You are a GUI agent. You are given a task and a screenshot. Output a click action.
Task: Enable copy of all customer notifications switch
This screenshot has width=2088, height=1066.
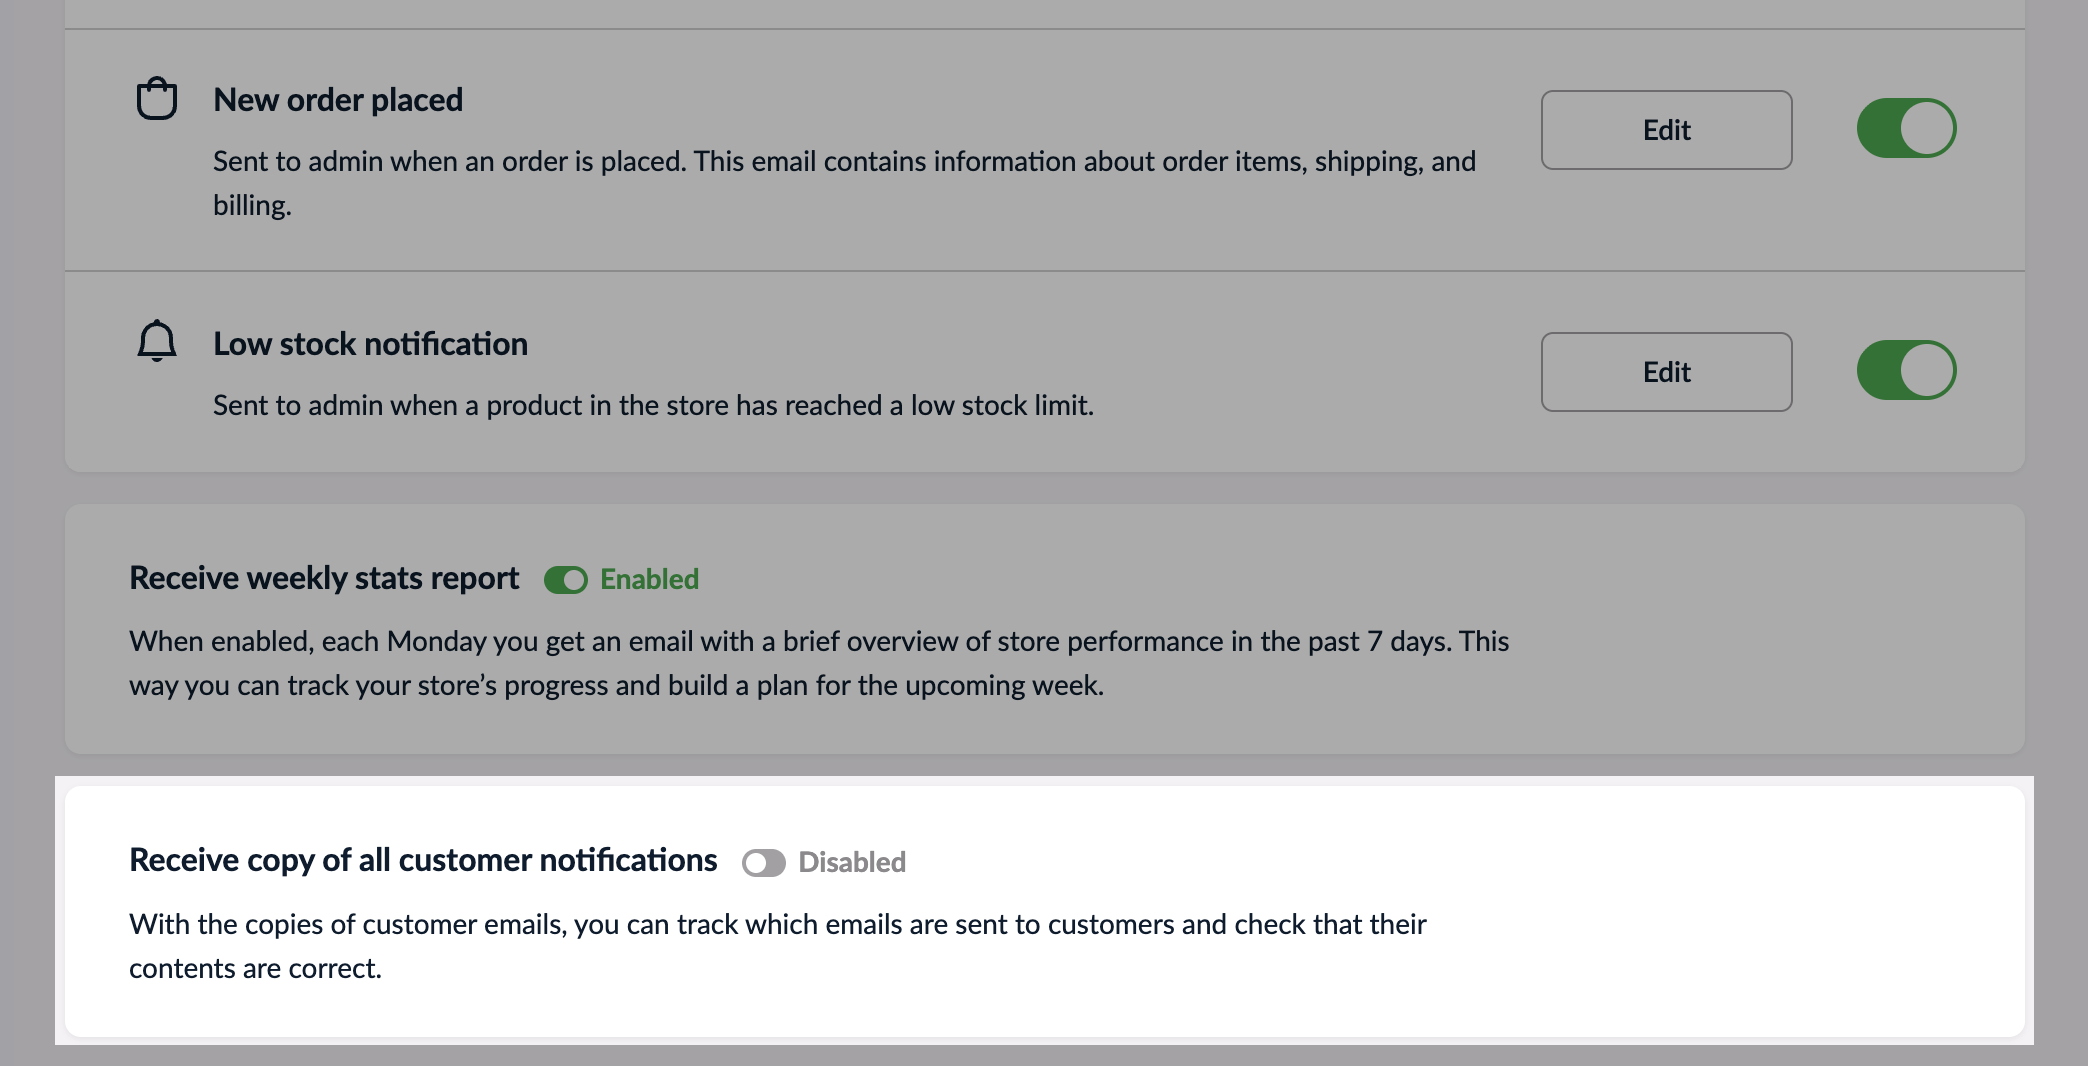click(x=764, y=863)
